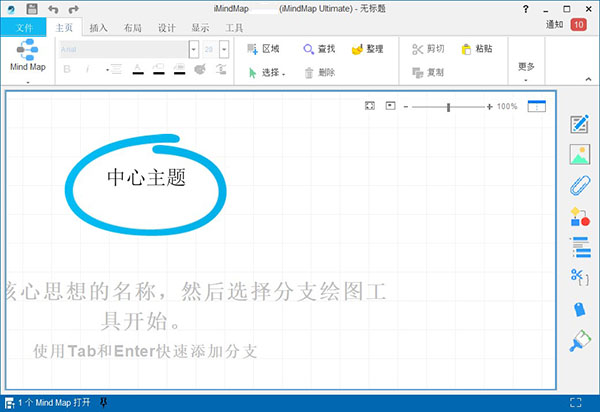Switch to the 插入 ribbon tab

pos(99,28)
